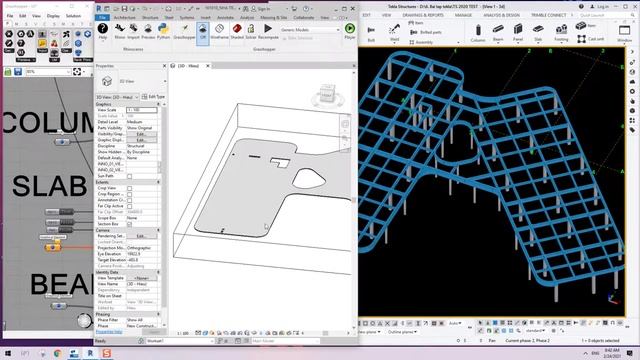Click the Help icon in the Revit ribbon

[x=103, y=31]
